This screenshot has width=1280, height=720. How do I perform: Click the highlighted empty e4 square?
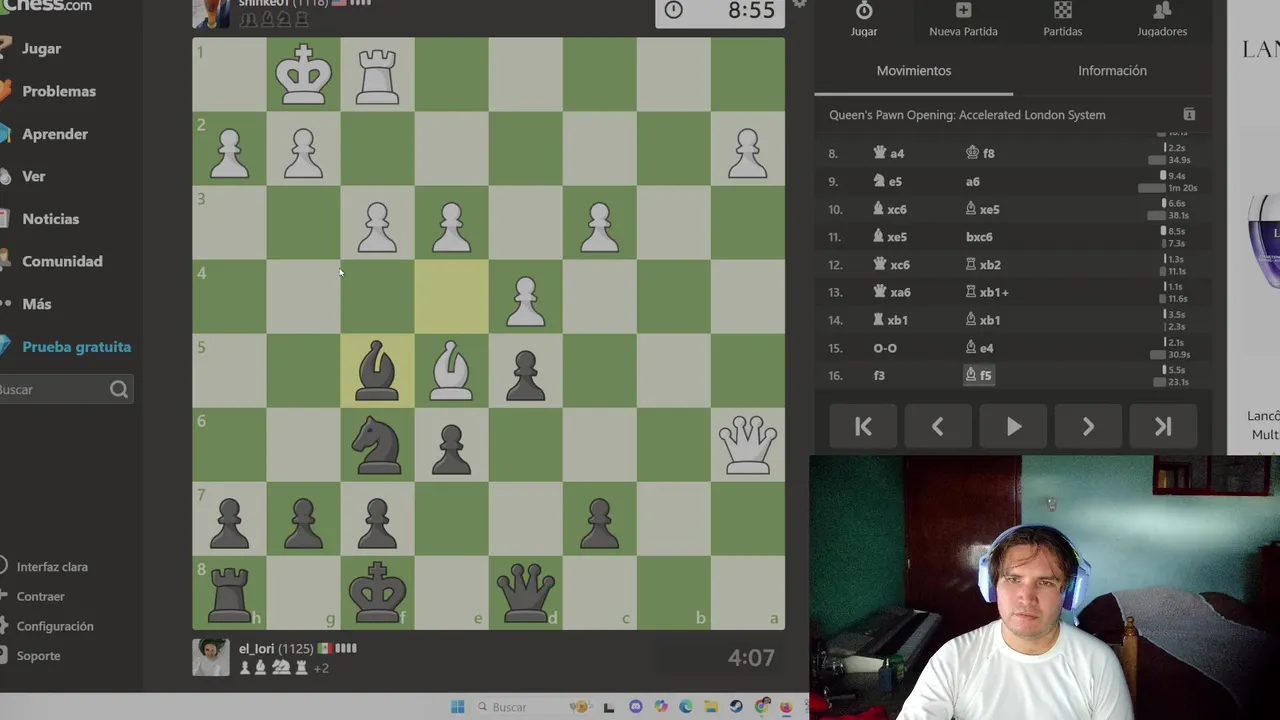pos(451,297)
